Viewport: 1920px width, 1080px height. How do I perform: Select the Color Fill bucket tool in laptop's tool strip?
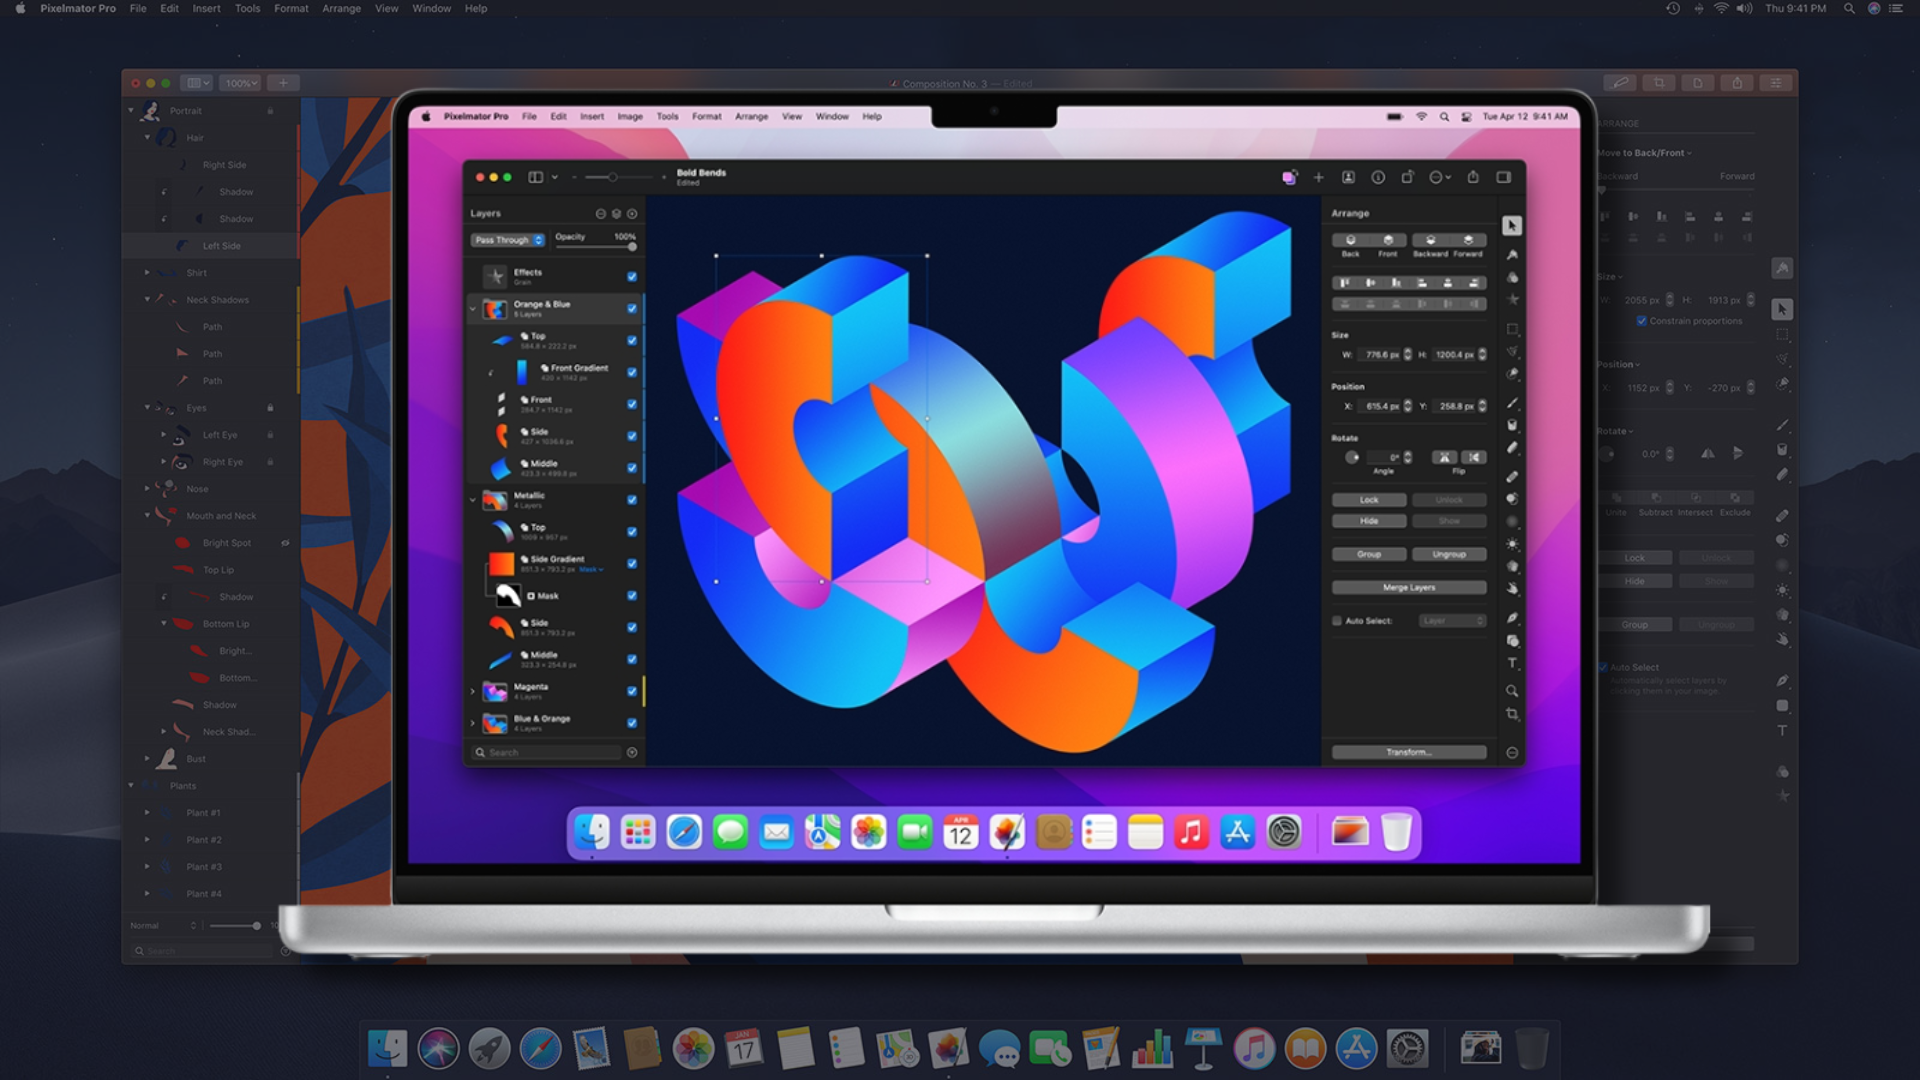click(1512, 425)
